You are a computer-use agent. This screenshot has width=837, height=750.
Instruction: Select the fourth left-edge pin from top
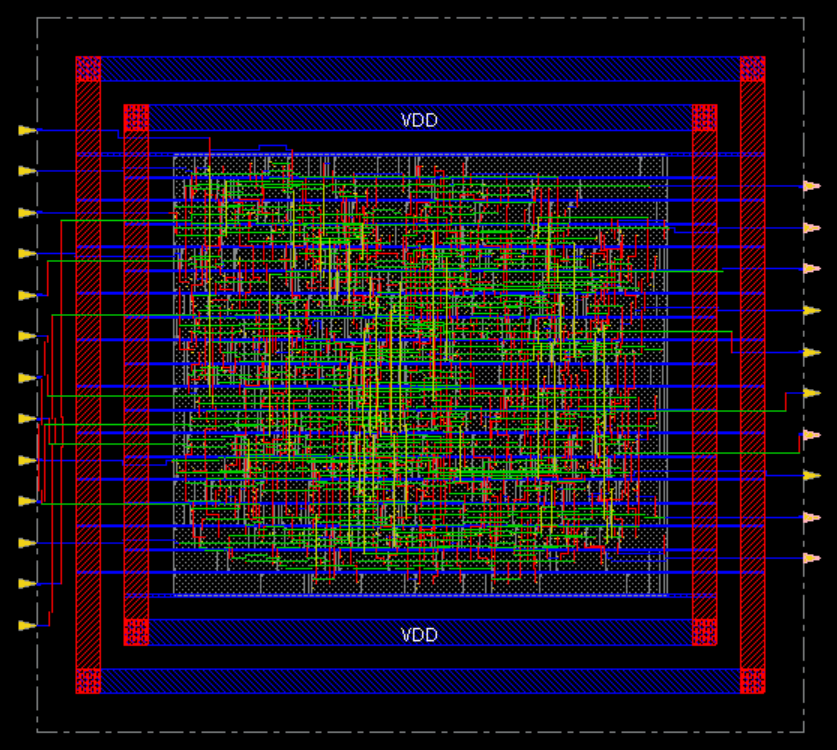coord(27,254)
